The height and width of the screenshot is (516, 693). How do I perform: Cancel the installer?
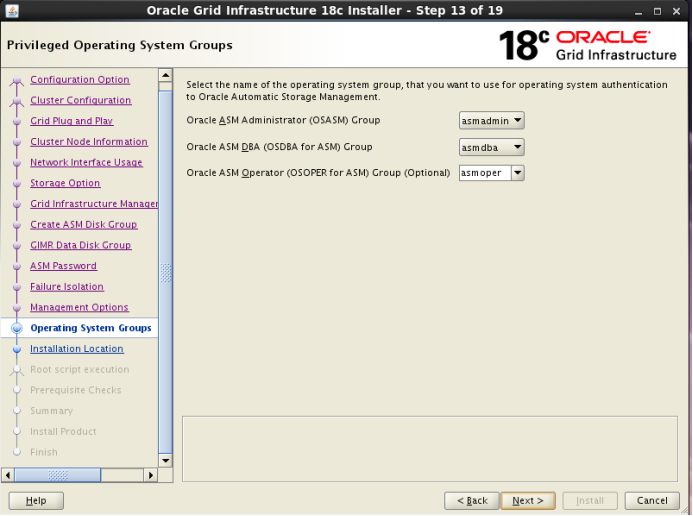(x=652, y=501)
